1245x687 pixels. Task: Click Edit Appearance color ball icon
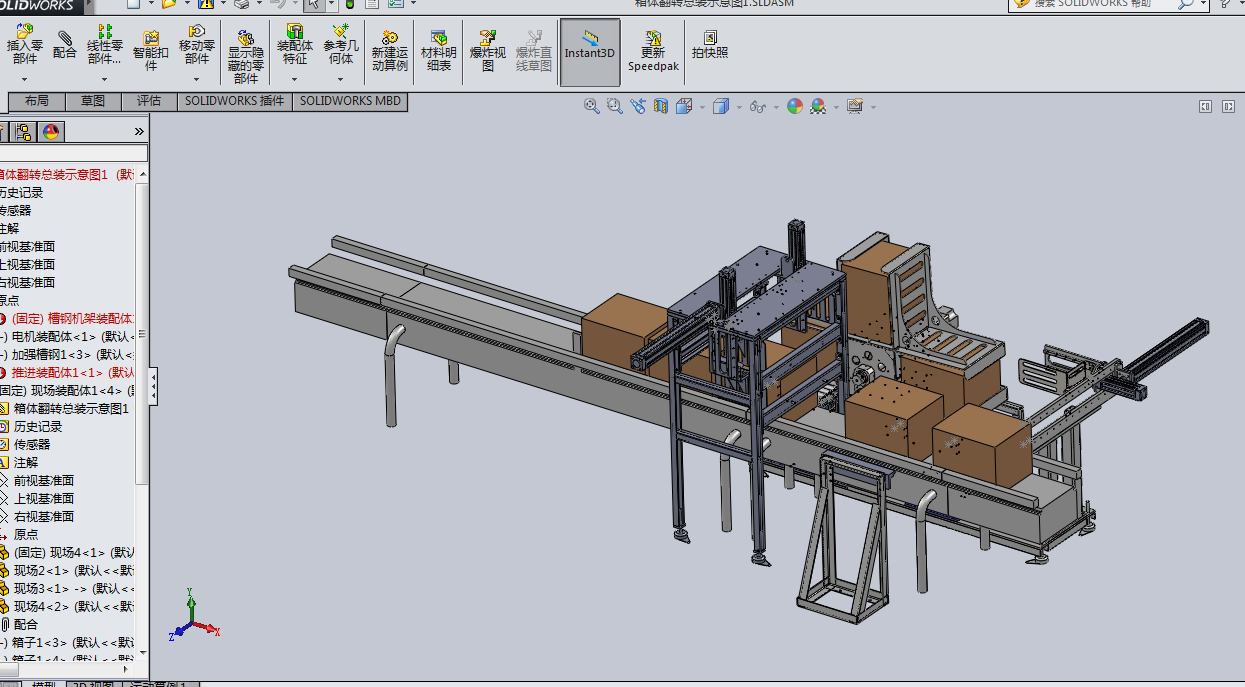tap(795, 106)
